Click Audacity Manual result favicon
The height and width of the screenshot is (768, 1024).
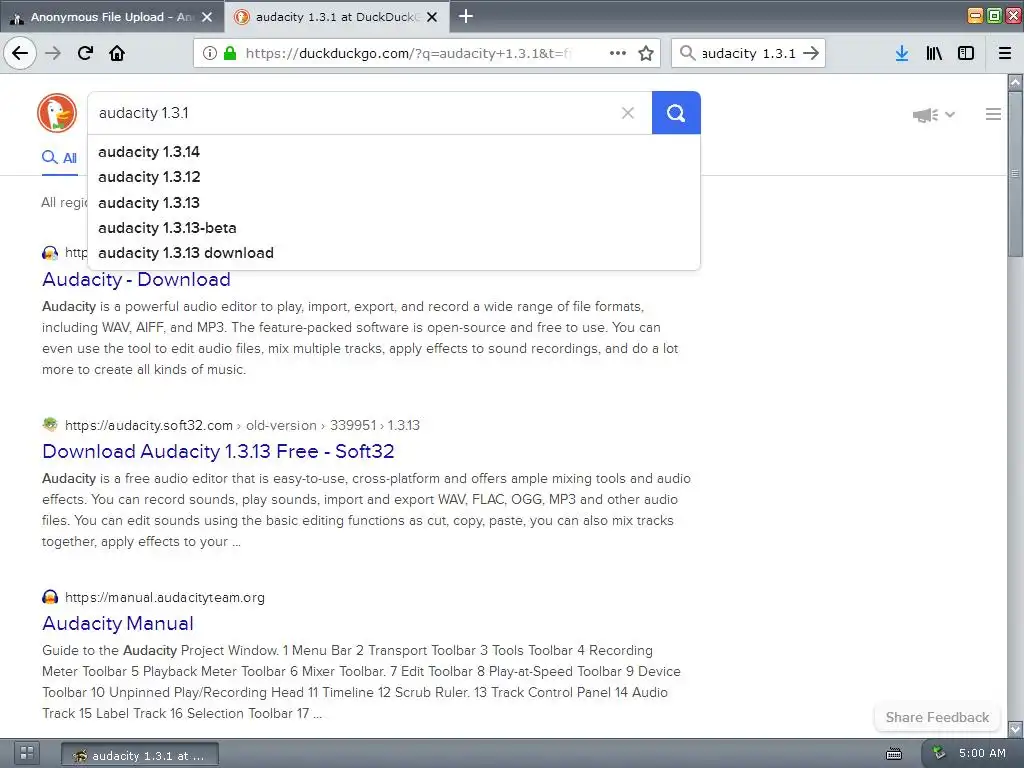pyautogui.click(x=50, y=597)
